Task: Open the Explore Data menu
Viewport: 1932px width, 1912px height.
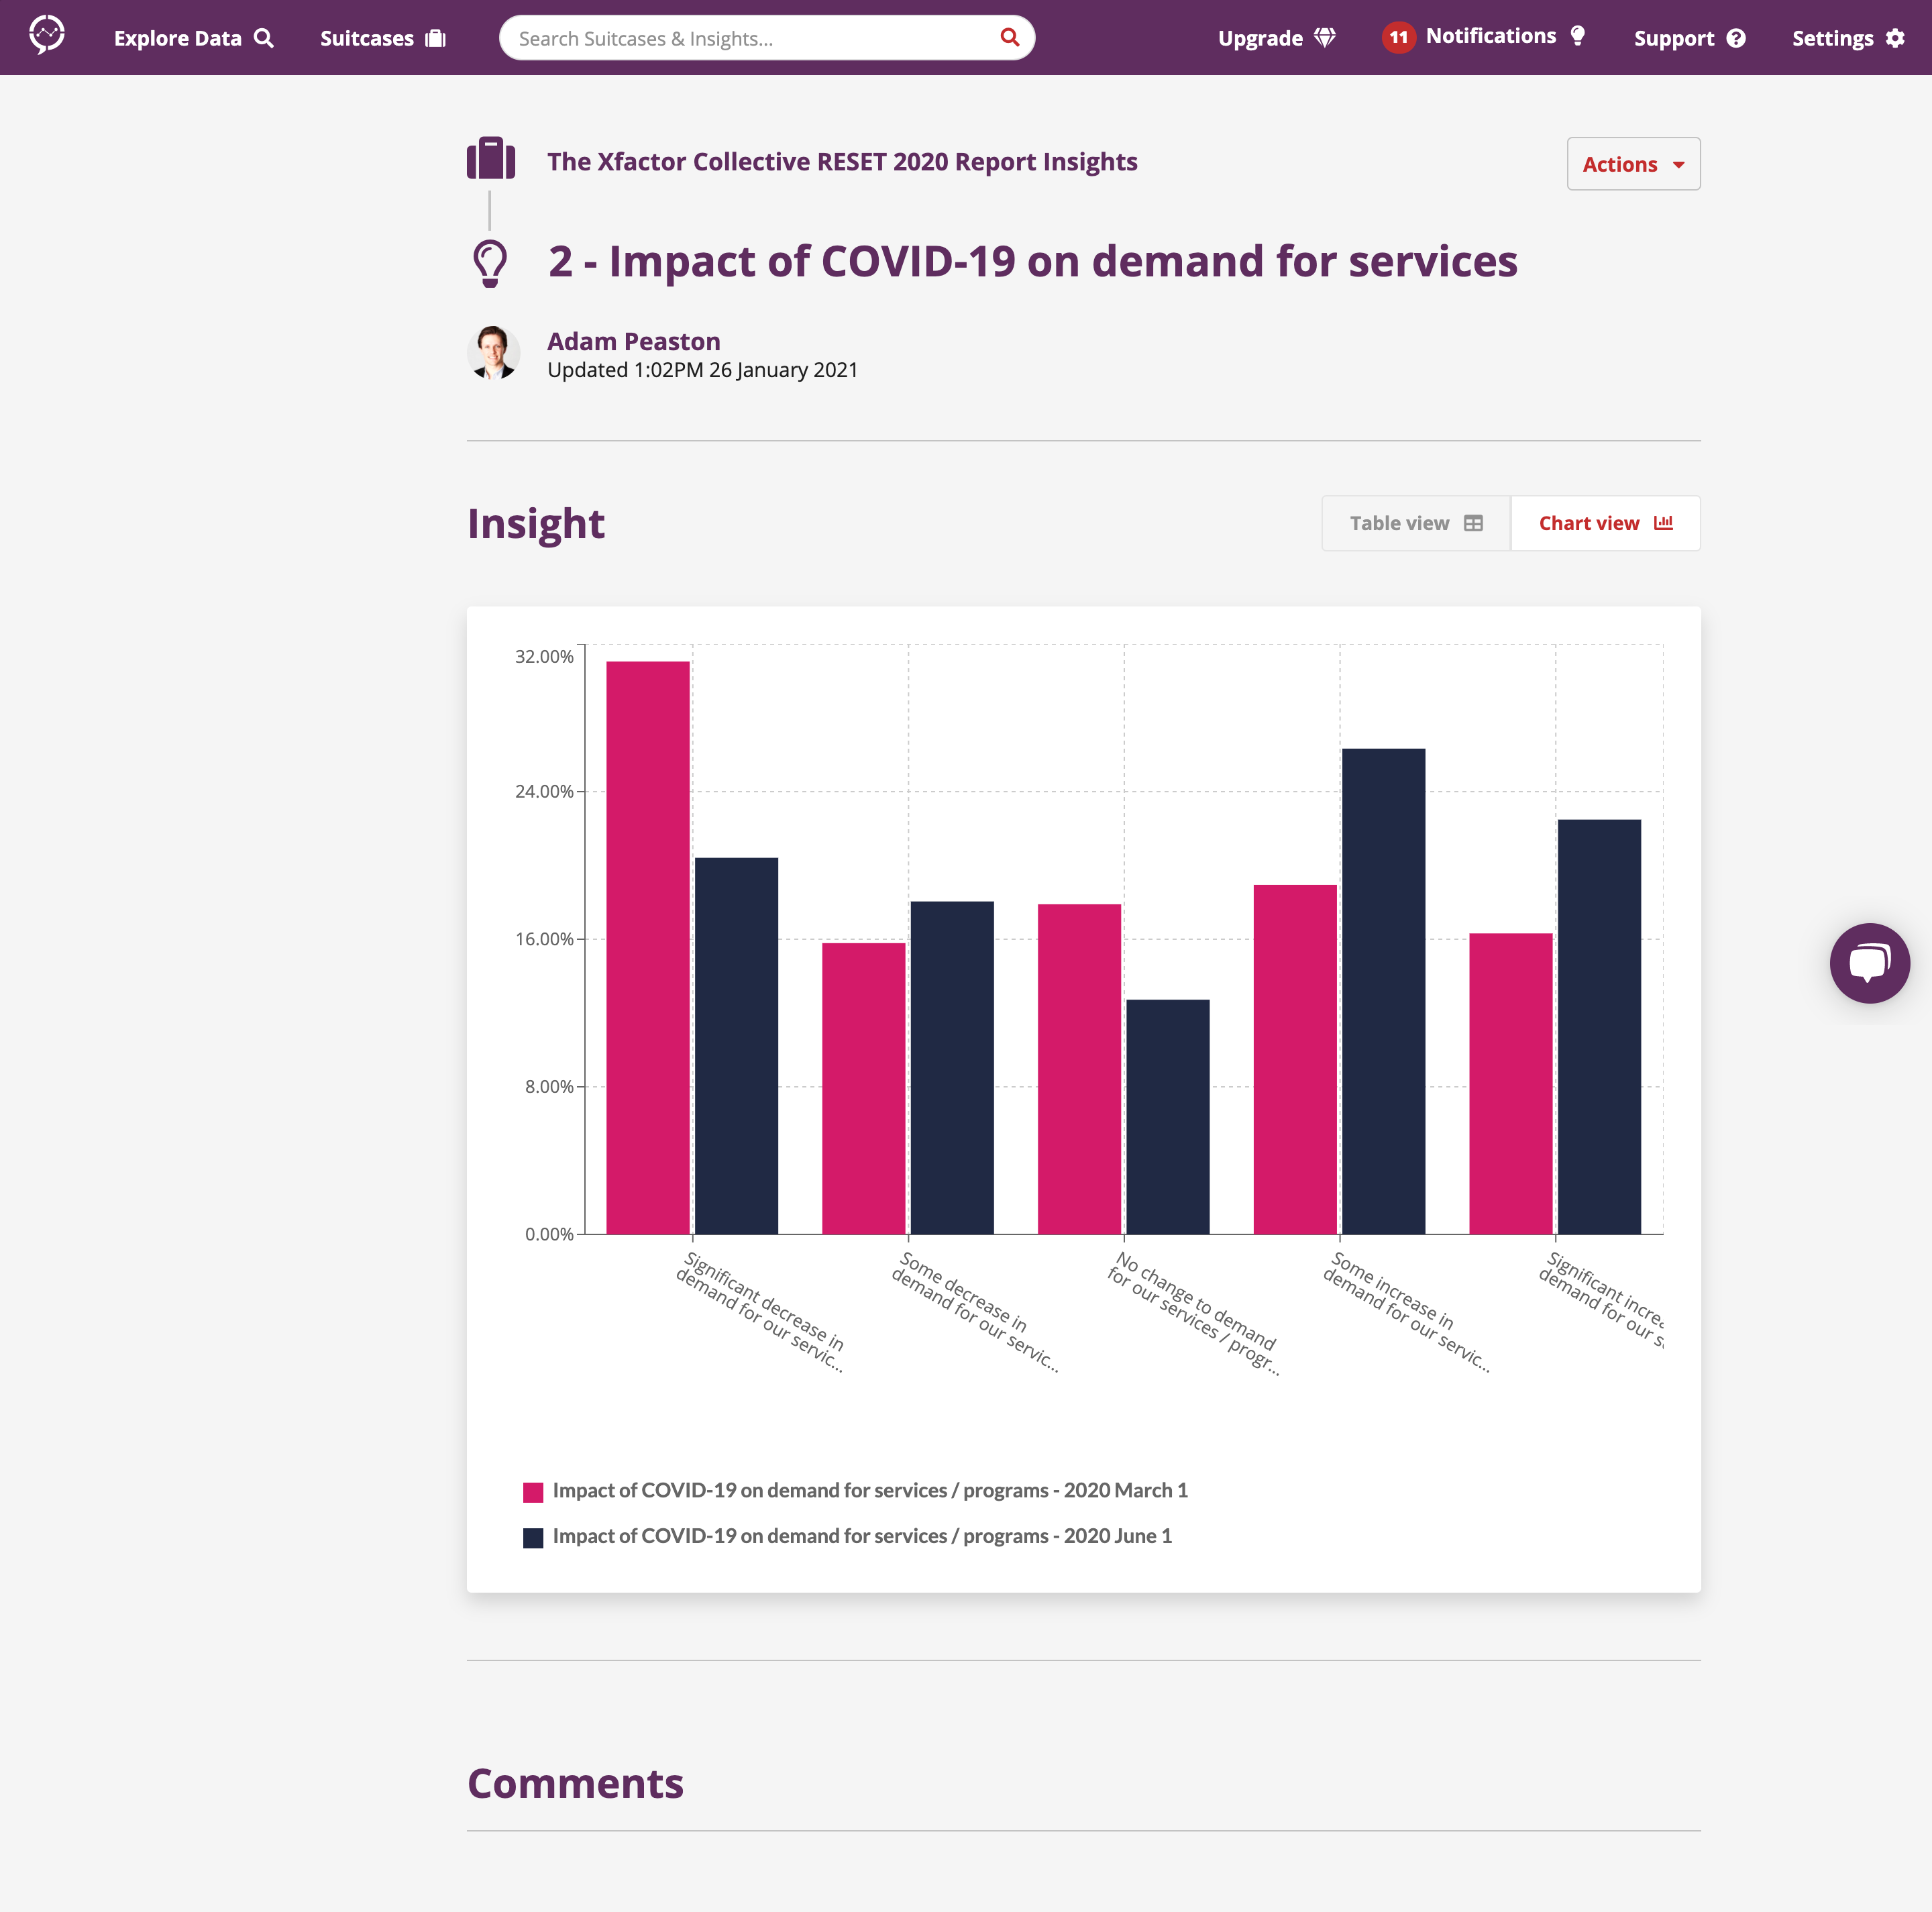Action: tap(193, 38)
